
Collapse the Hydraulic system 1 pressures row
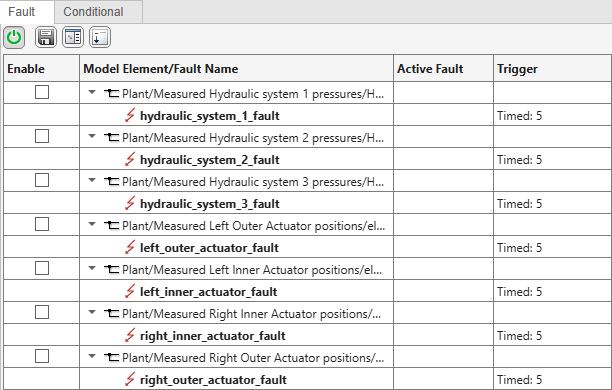pos(92,92)
